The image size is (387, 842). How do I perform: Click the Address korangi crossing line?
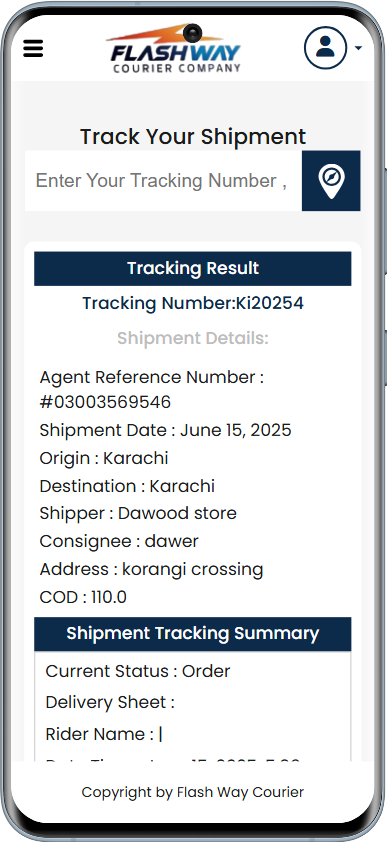(151, 569)
